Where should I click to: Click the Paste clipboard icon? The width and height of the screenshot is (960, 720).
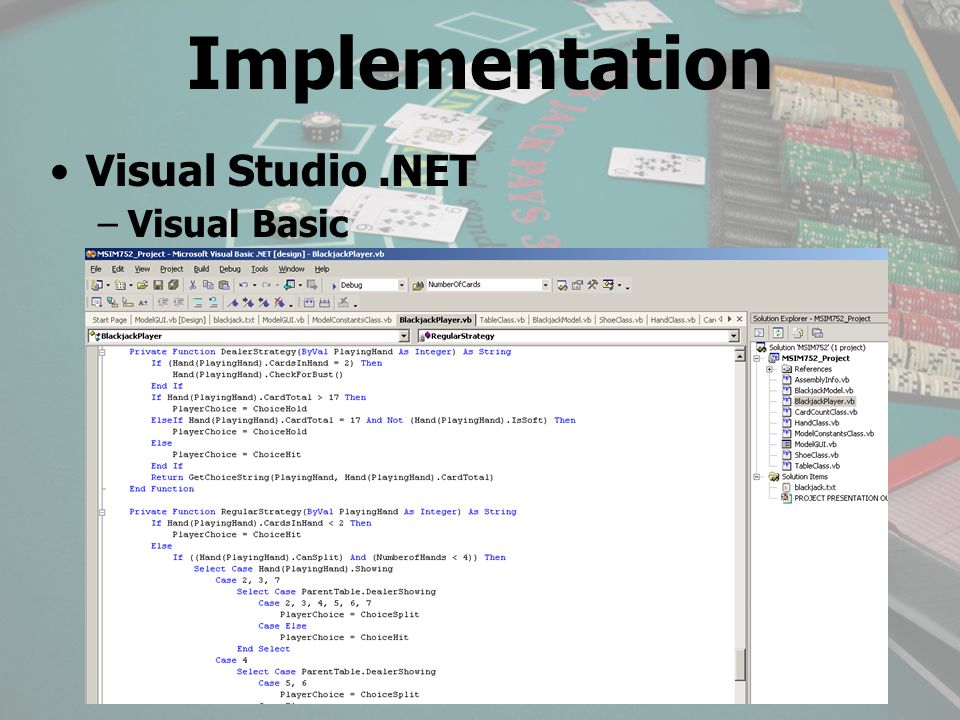(x=224, y=285)
